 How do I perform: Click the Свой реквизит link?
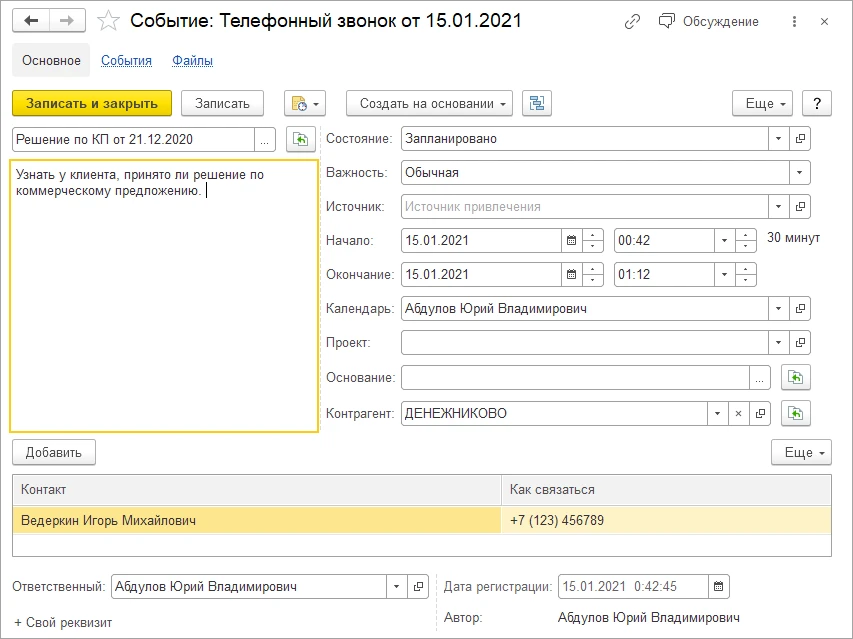63,622
